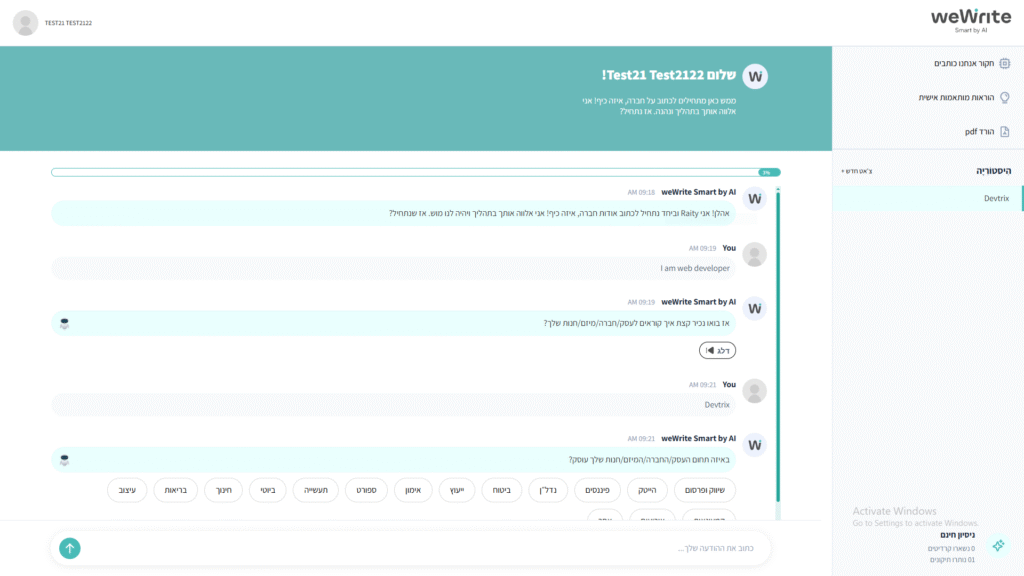
Task: Click the PDF file download icon
Action: 1004,131
